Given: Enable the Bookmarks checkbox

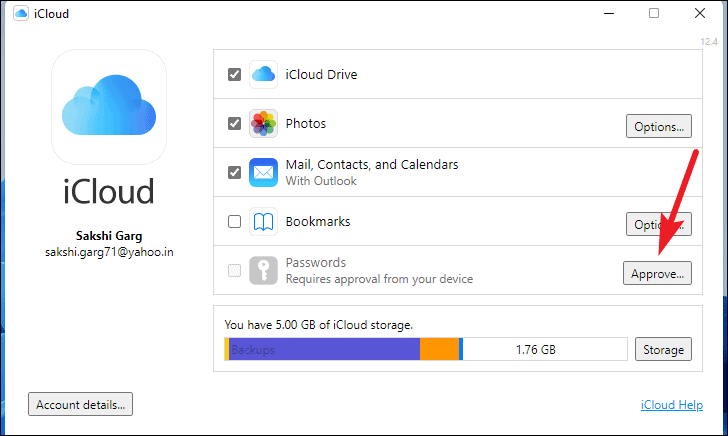Looking at the screenshot, I should [x=234, y=221].
